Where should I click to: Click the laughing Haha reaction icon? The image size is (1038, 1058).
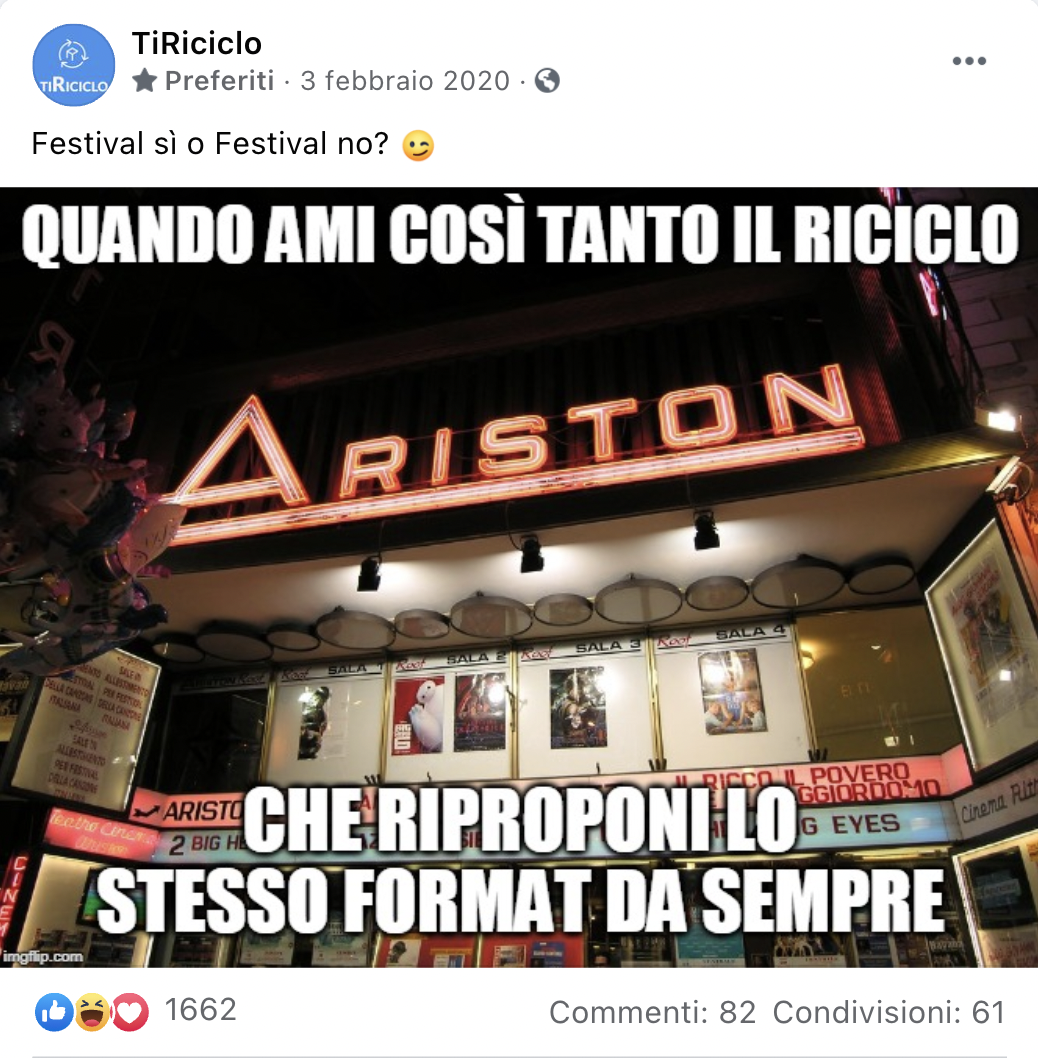[92, 1011]
